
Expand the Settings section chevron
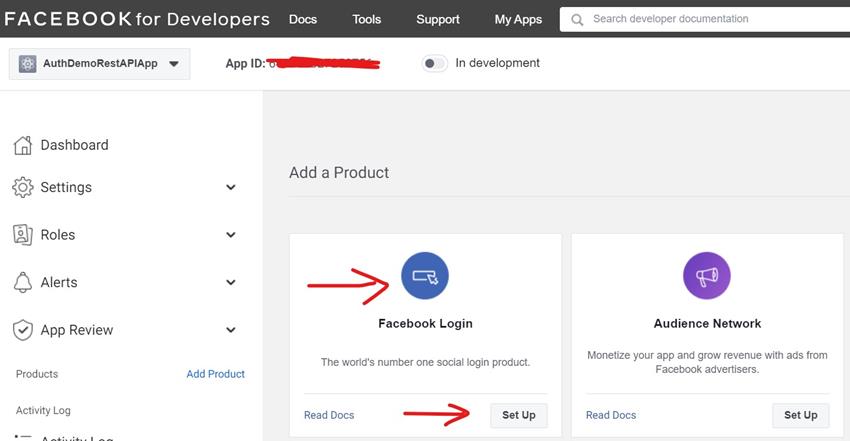(x=231, y=187)
